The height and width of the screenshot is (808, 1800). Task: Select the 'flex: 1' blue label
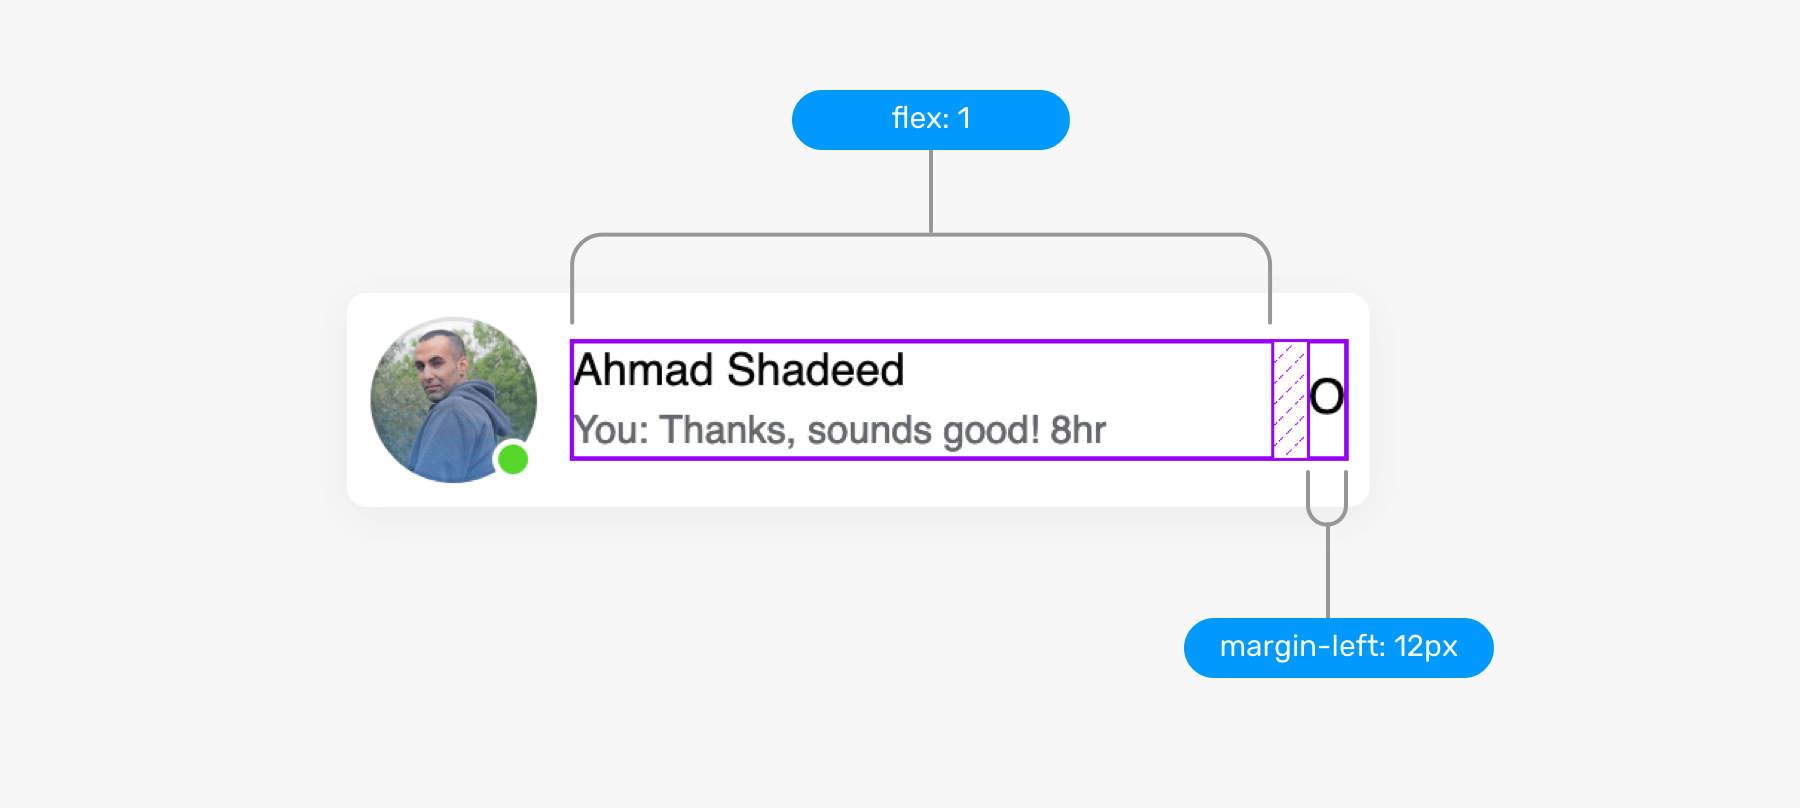point(931,120)
